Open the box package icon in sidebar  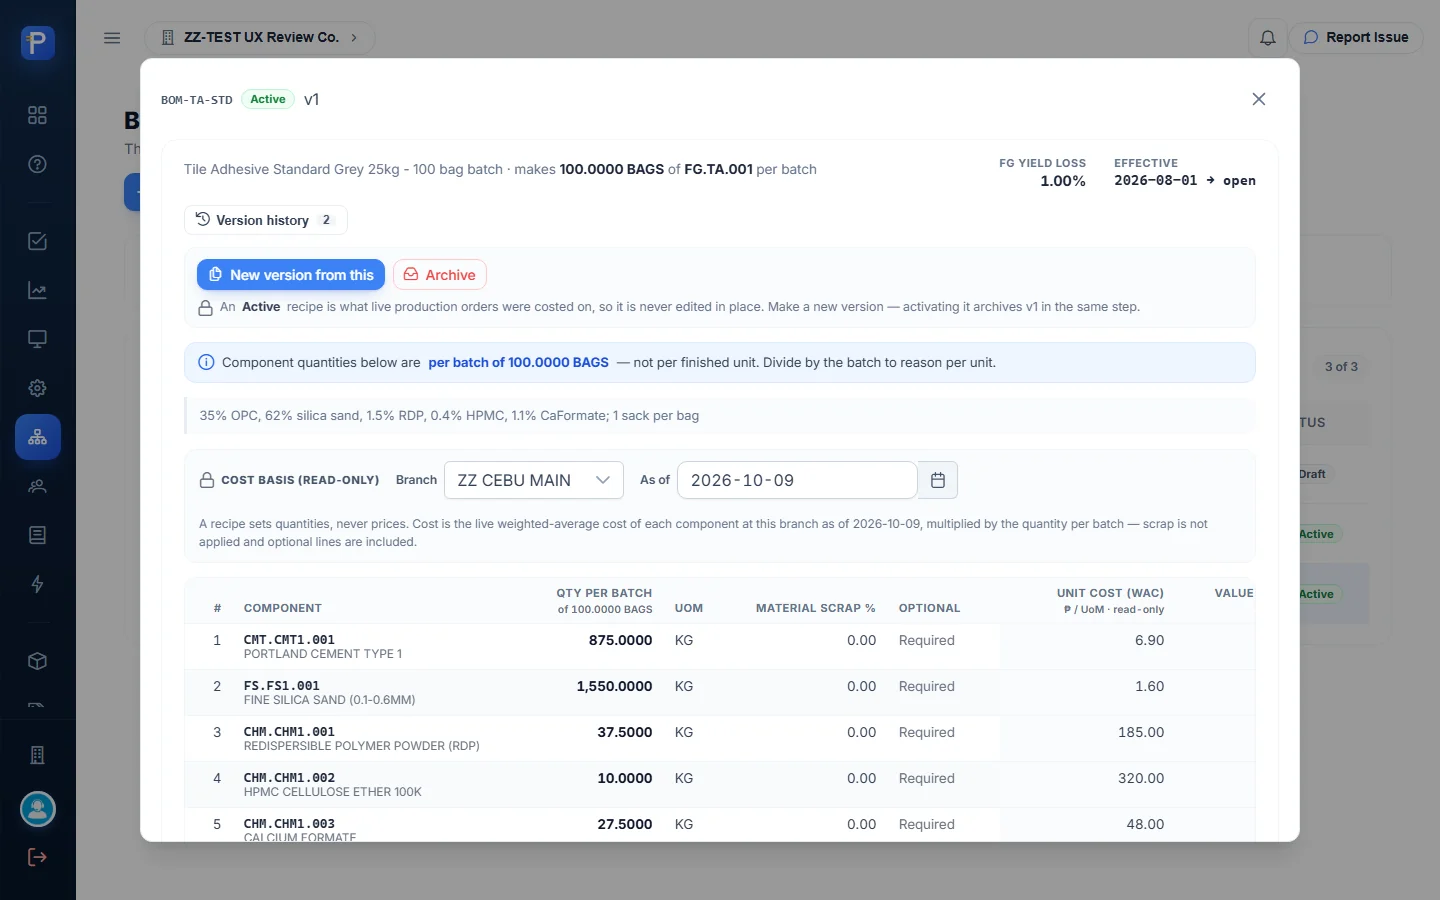coord(38,661)
